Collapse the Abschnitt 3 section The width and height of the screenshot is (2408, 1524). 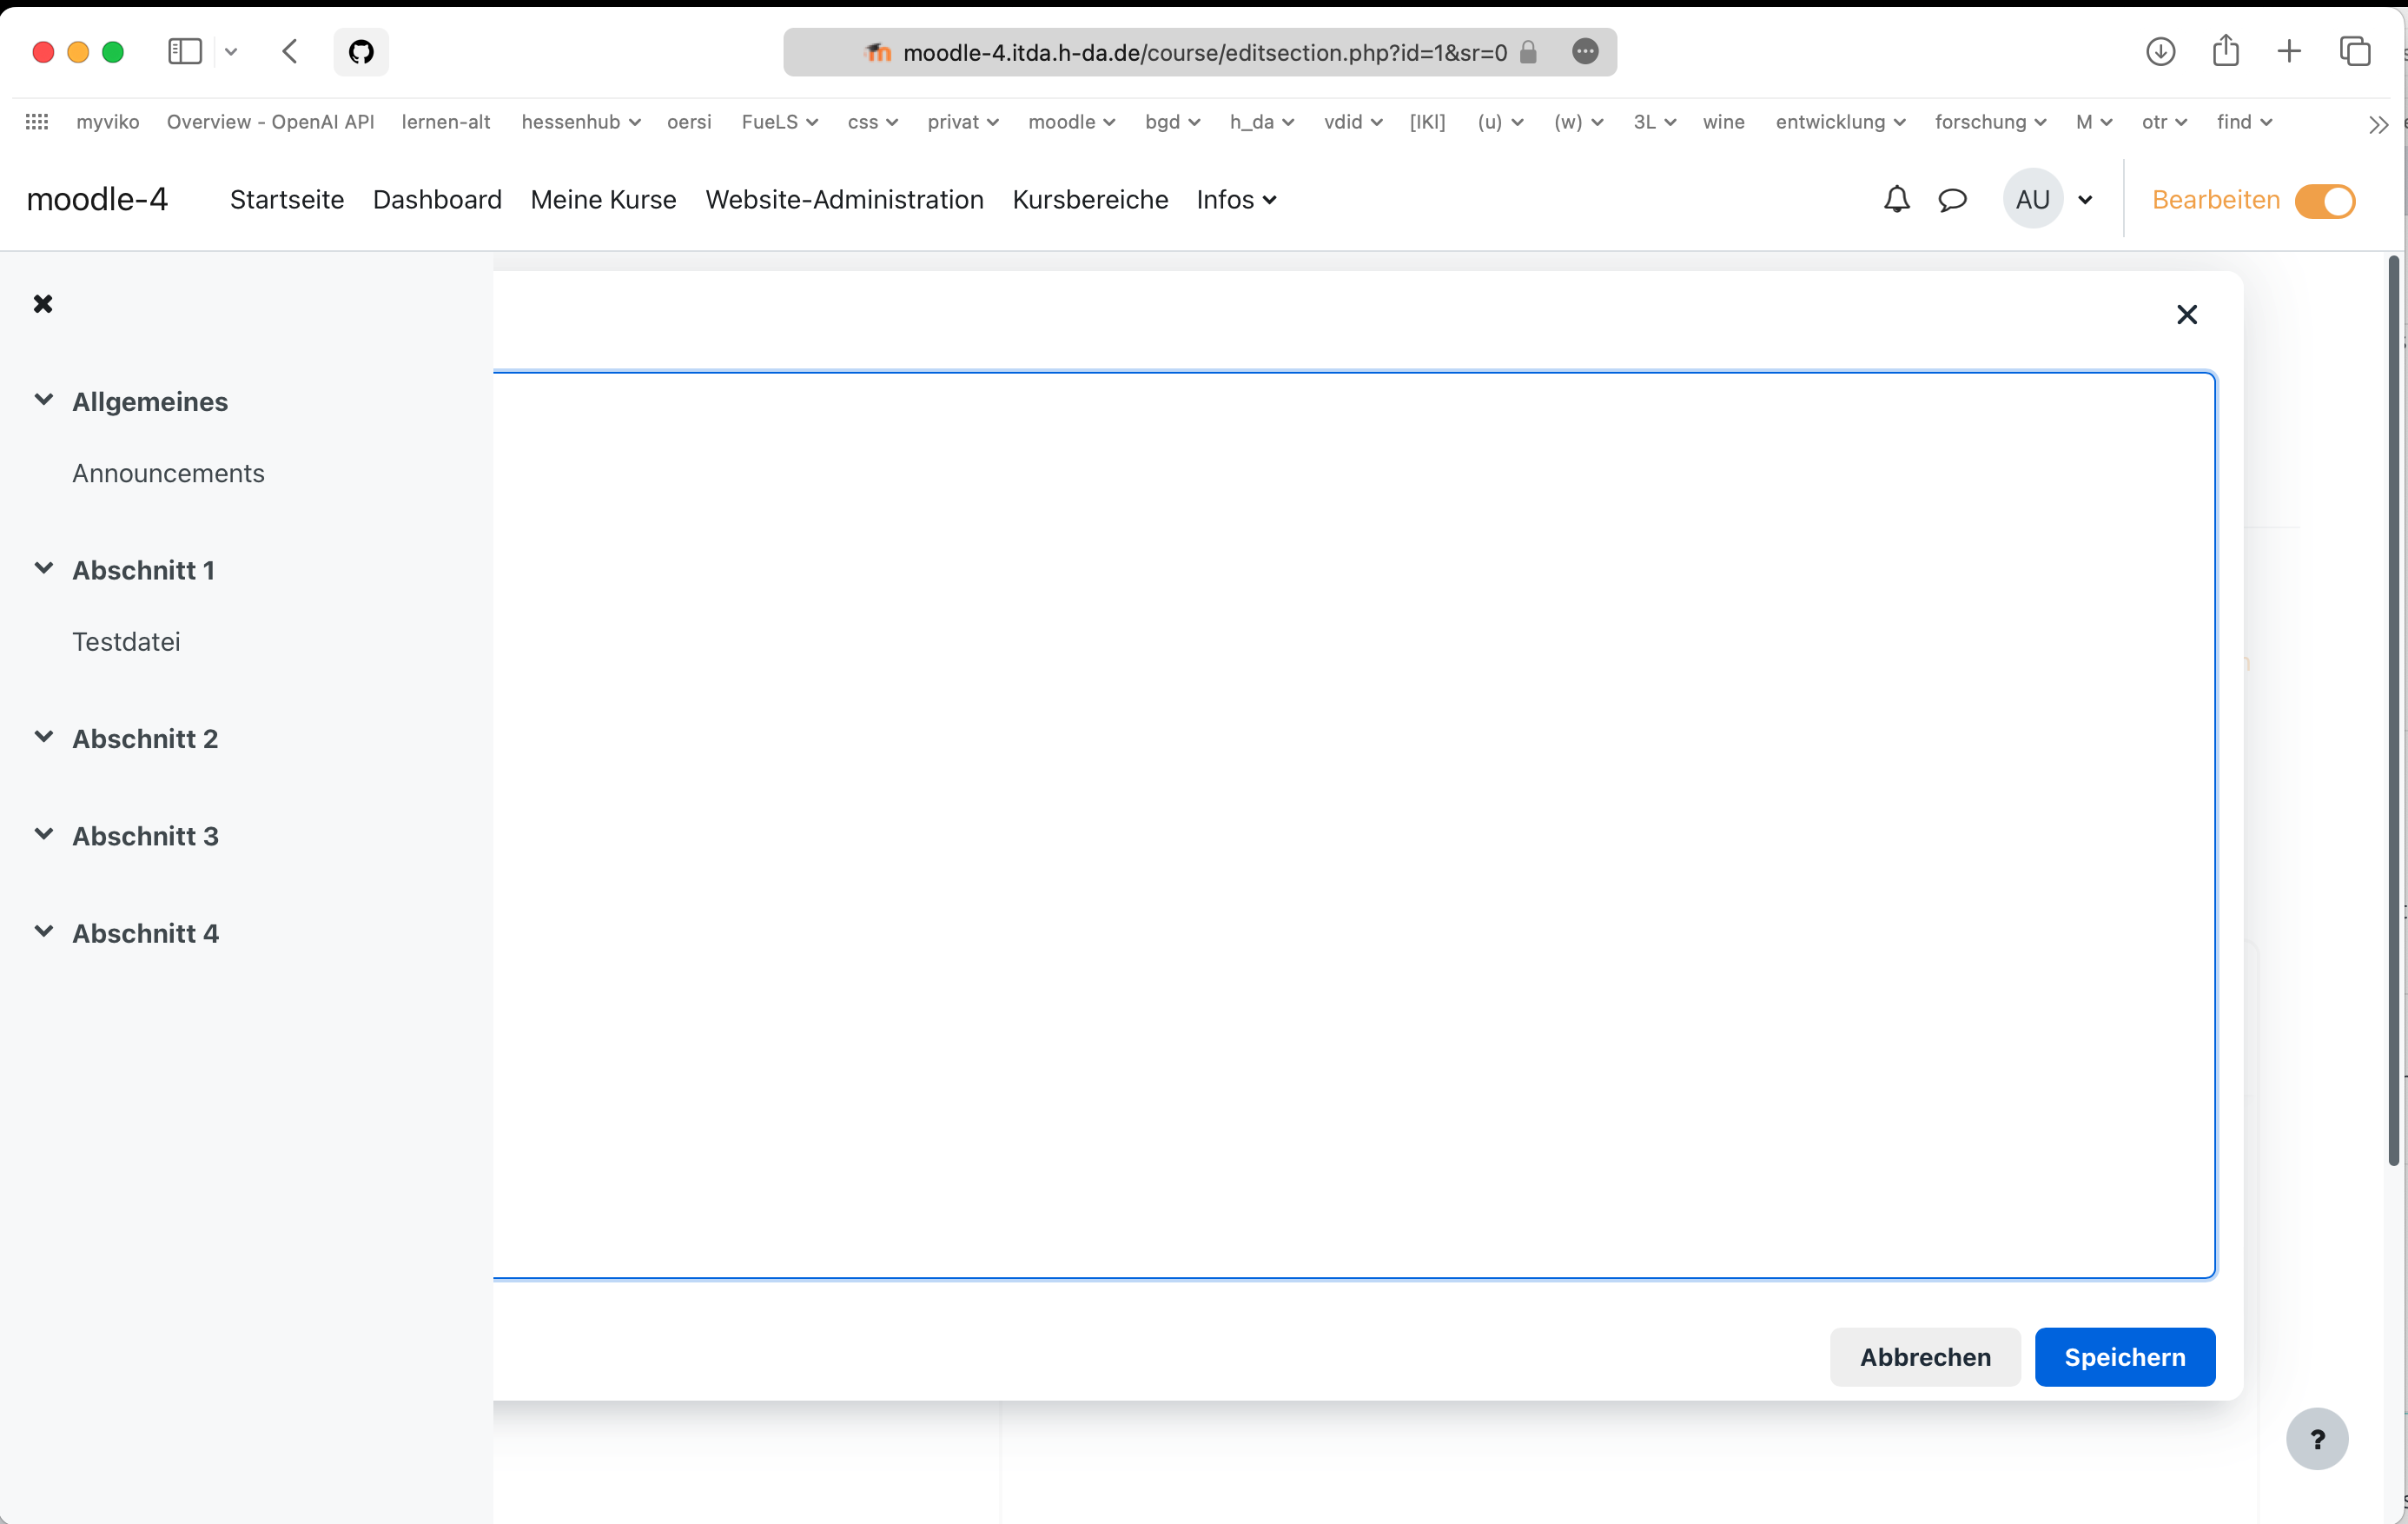coord(43,834)
